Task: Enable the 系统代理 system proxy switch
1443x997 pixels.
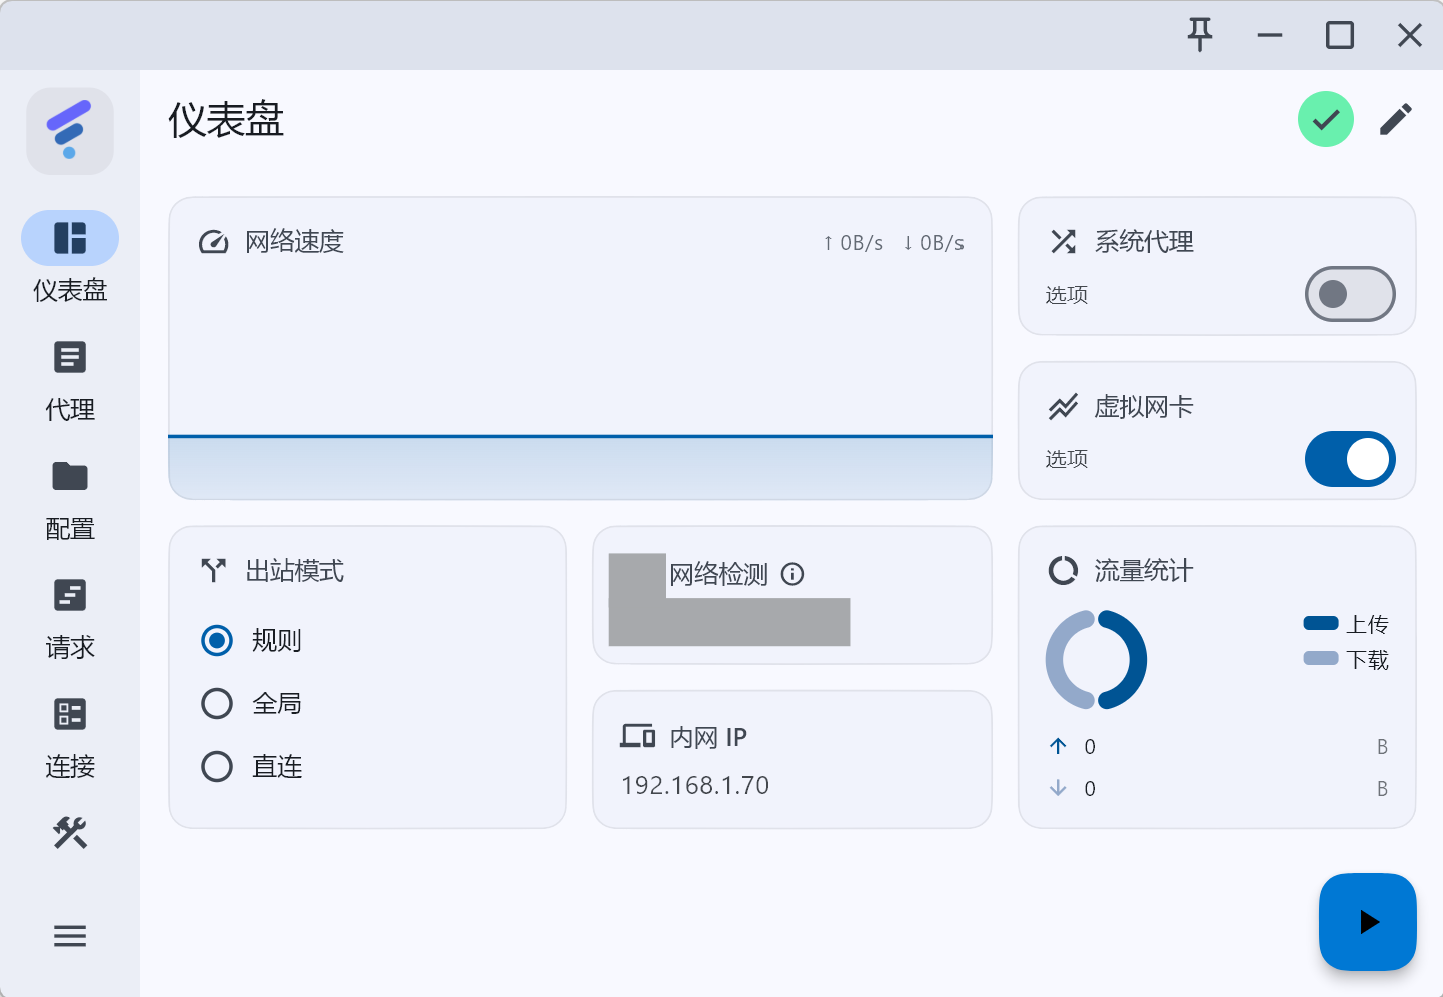Action: click(1350, 294)
